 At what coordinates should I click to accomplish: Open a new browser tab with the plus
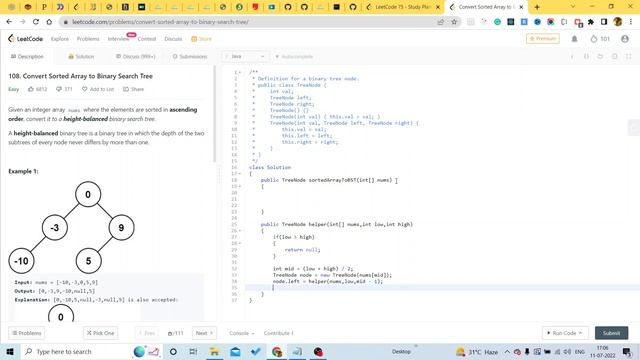[537, 7]
